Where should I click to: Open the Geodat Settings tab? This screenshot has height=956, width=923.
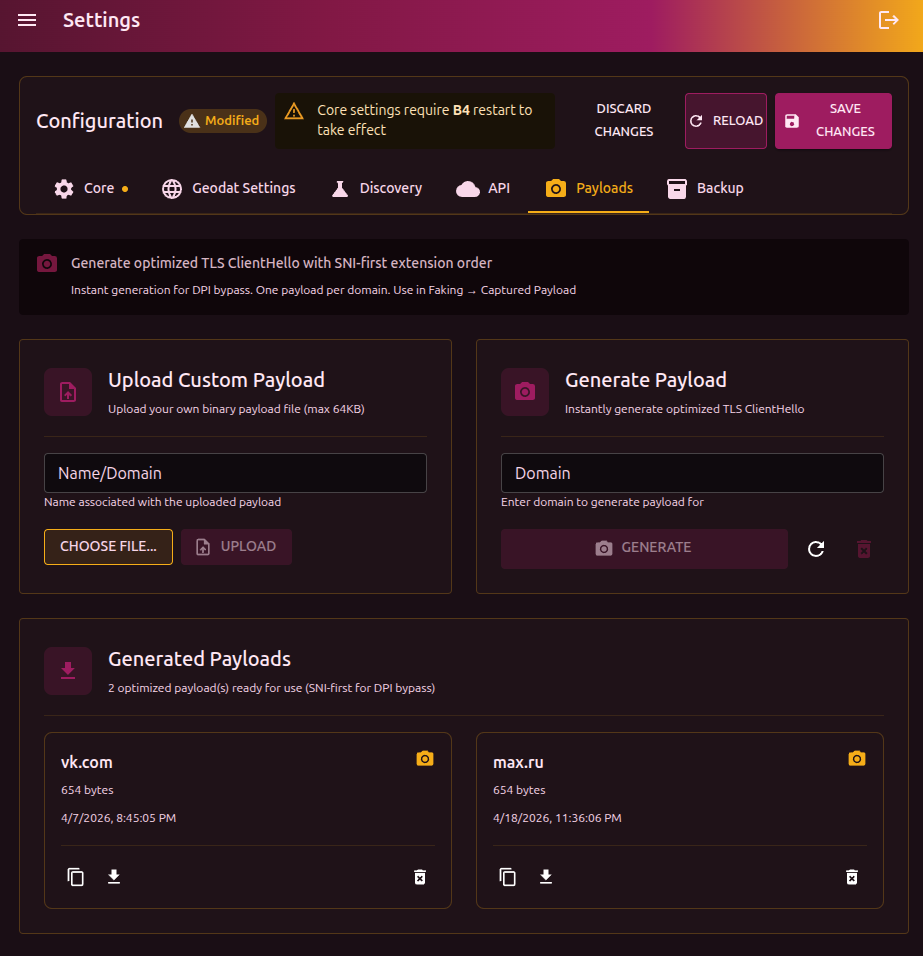click(229, 189)
